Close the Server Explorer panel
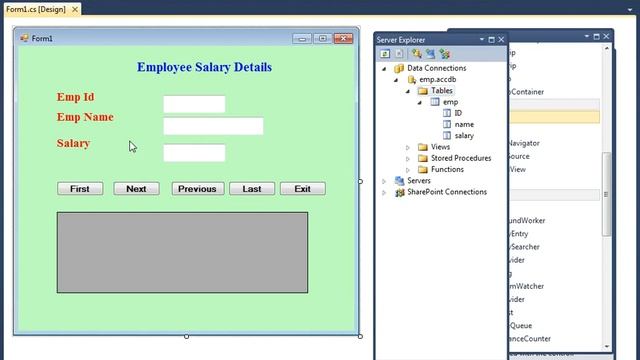This screenshot has width=640, height=360. [501, 40]
